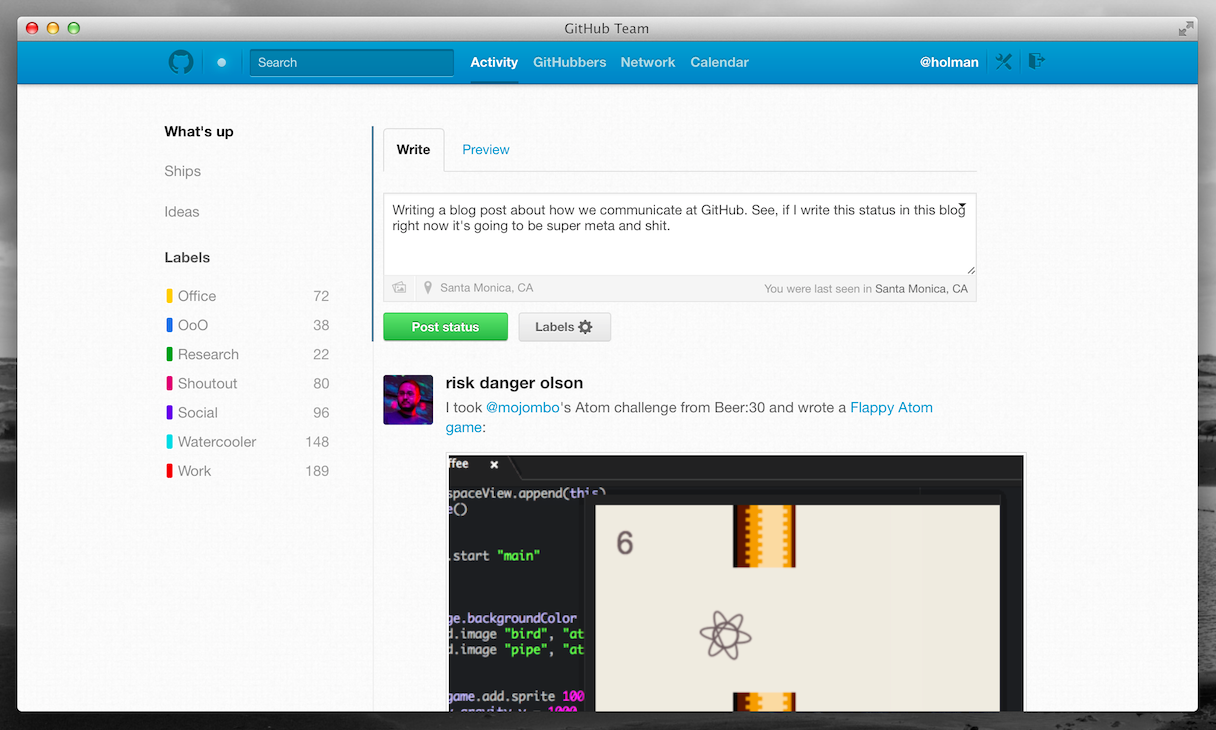Switch to the Calendar page

point(719,62)
